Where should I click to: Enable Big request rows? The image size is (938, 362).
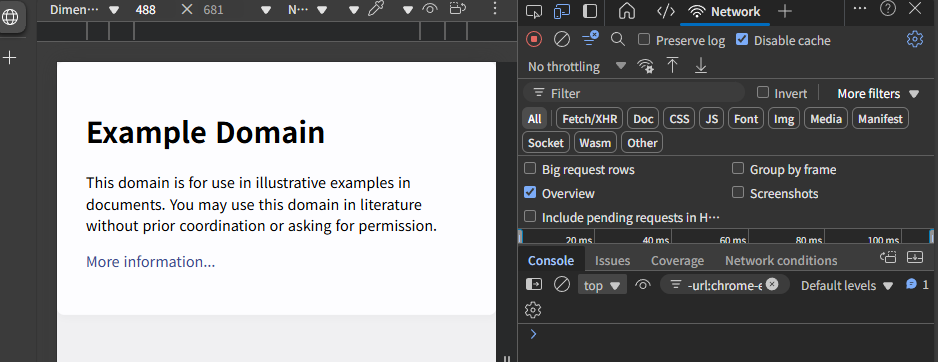[530, 169]
